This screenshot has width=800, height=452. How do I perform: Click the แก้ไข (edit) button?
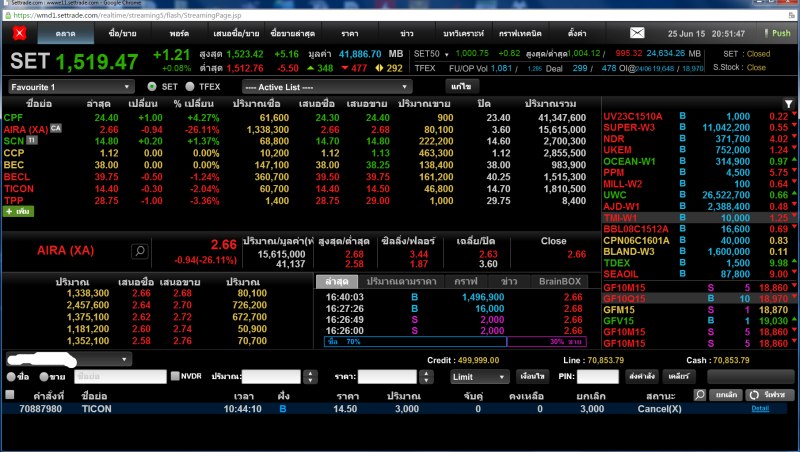[461, 86]
